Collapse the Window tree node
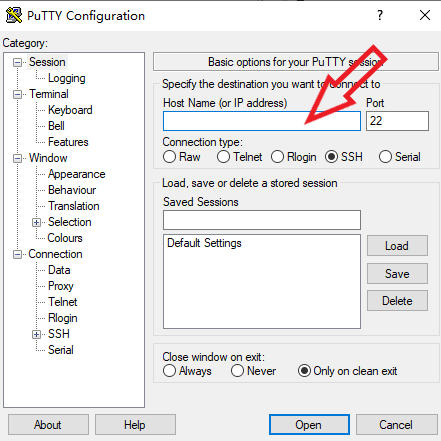 click(17, 158)
